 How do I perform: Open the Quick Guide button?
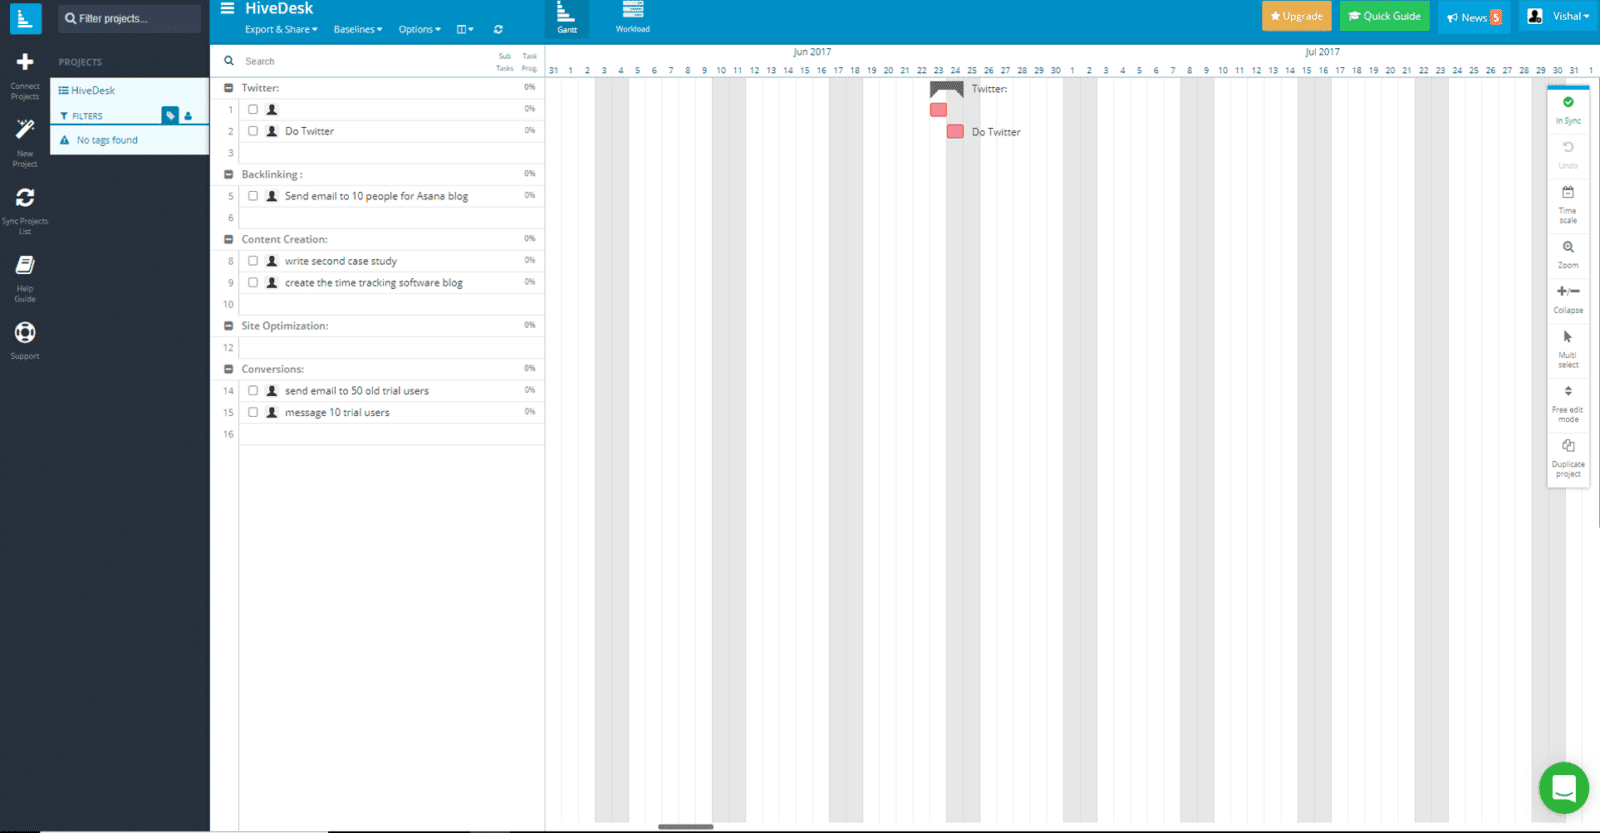1385,16
